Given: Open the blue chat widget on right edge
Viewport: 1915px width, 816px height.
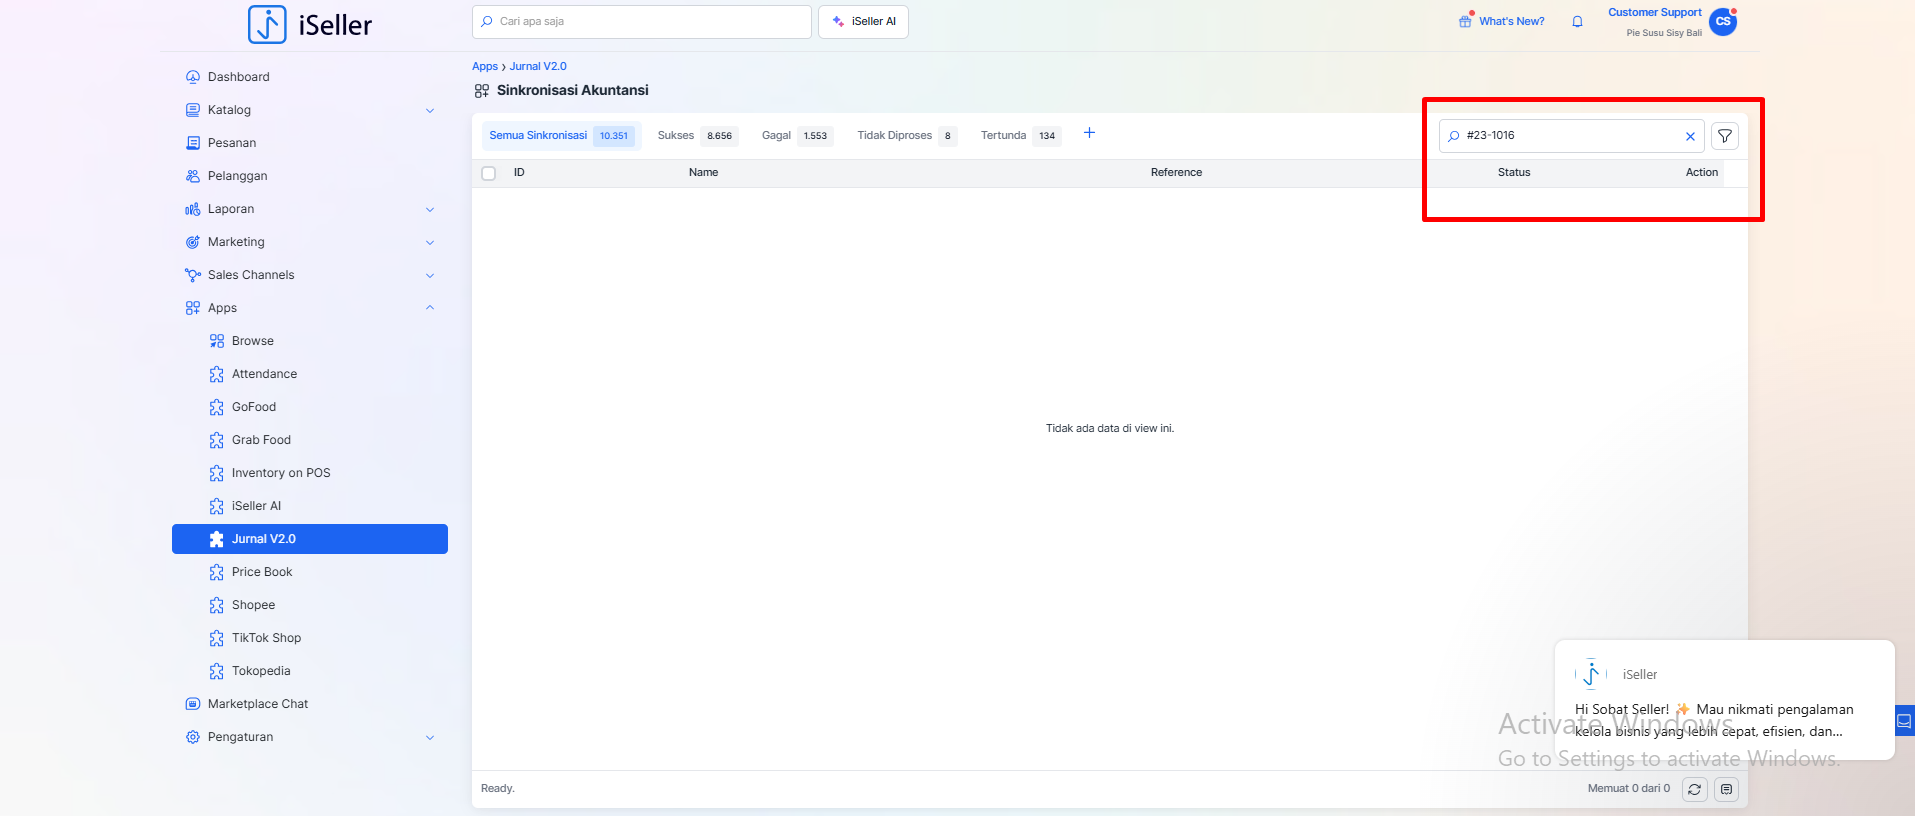Looking at the screenshot, I should [x=1904, y=720].
